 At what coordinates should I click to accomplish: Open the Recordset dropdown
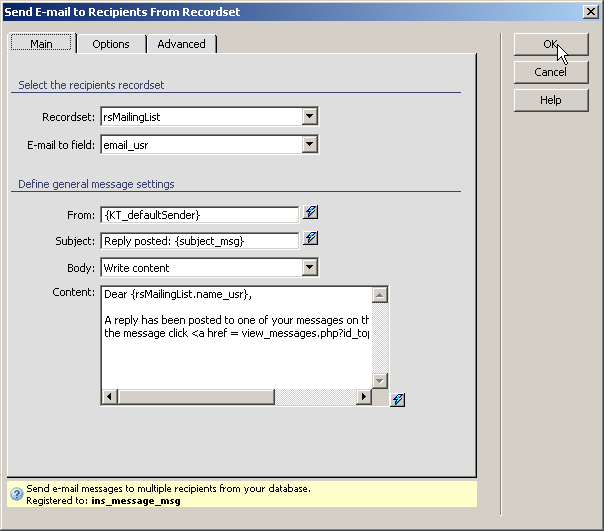pos(309,117)
